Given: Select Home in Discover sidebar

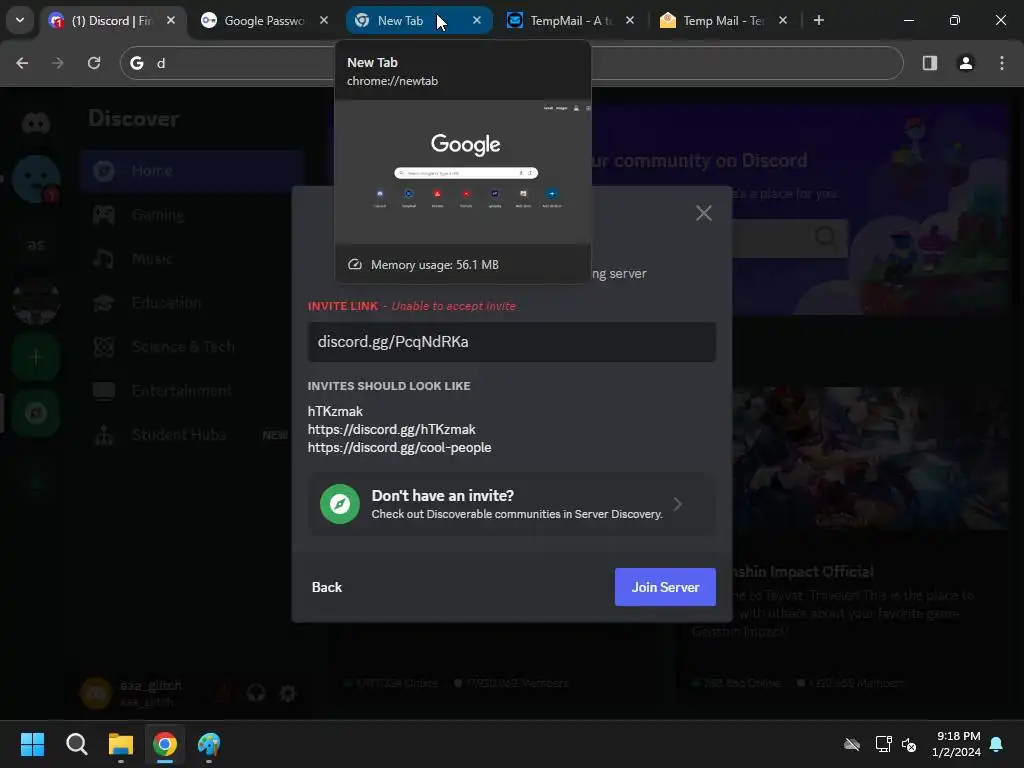Looking at the screenshot, I should pos(193,171).
